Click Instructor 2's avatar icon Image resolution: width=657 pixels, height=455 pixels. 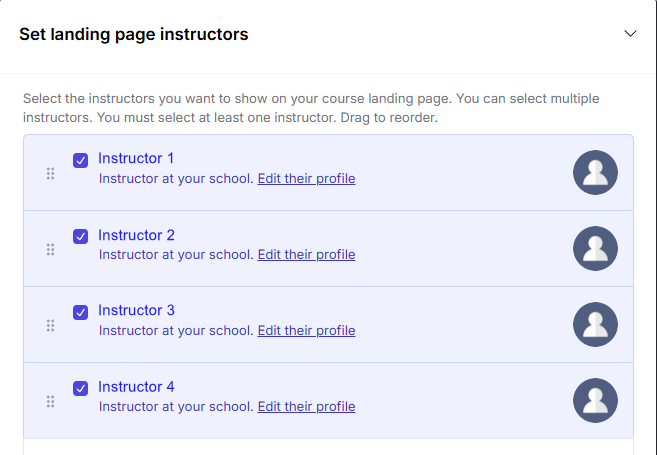(x=595, y=249)
